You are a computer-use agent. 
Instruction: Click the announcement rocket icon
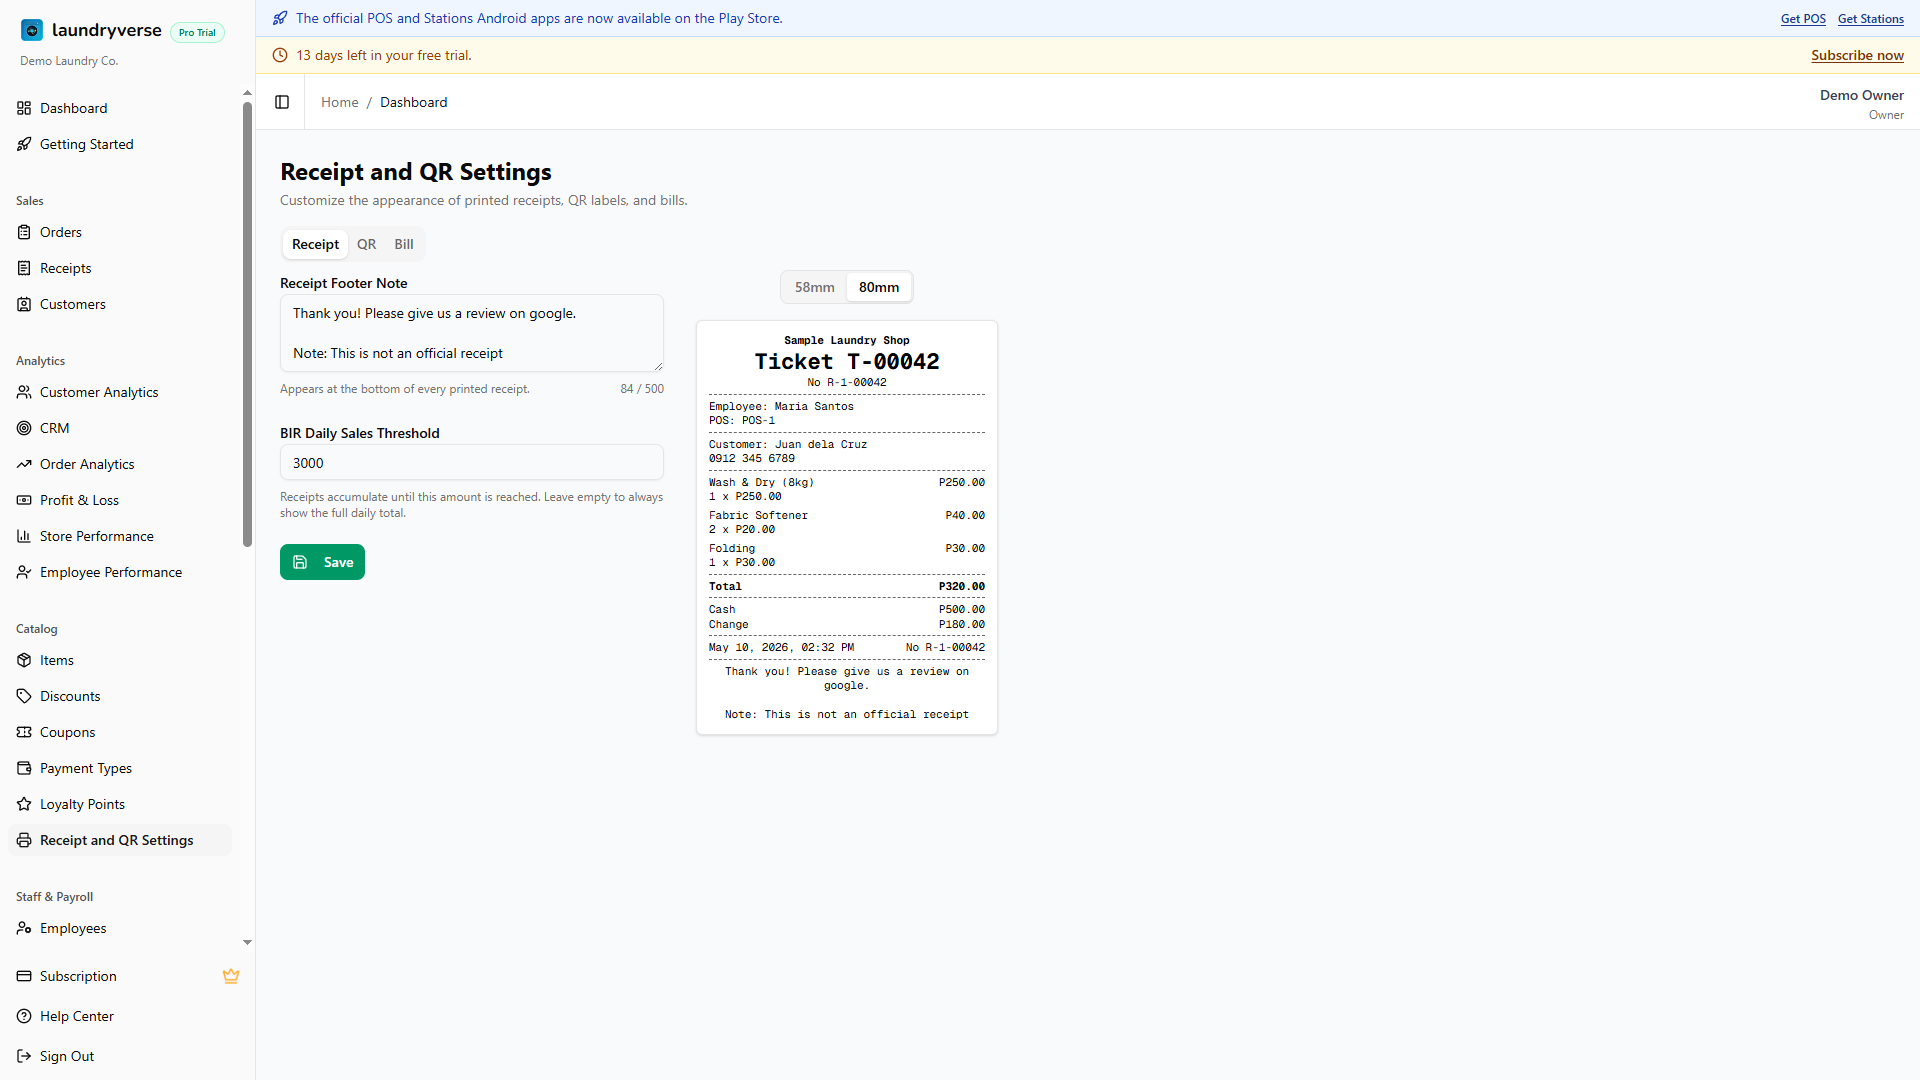280,18
